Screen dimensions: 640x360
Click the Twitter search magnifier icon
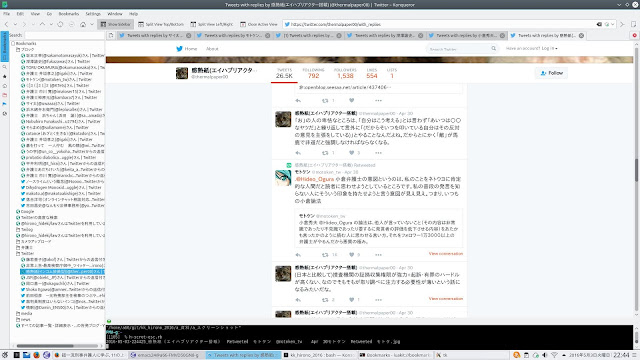[x=493, y=49]
